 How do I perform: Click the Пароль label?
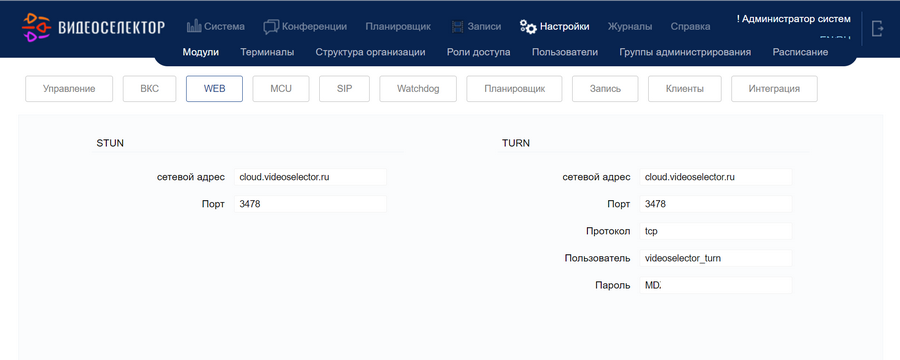(613, 285)
